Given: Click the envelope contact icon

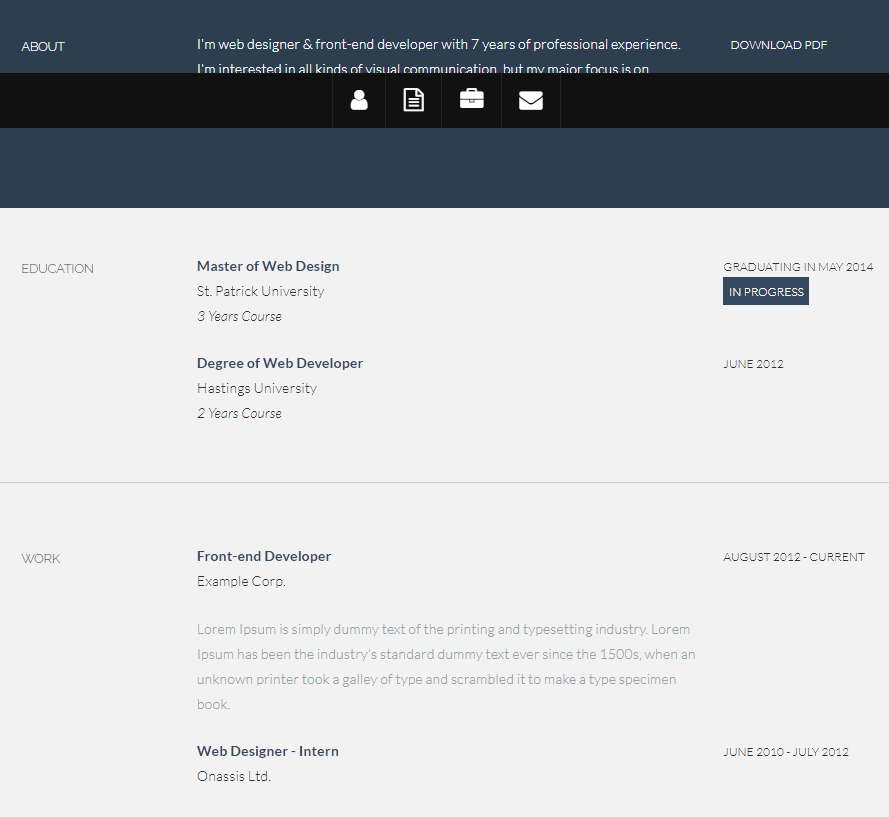Looking at the screenshot, I should pos(531,100).
